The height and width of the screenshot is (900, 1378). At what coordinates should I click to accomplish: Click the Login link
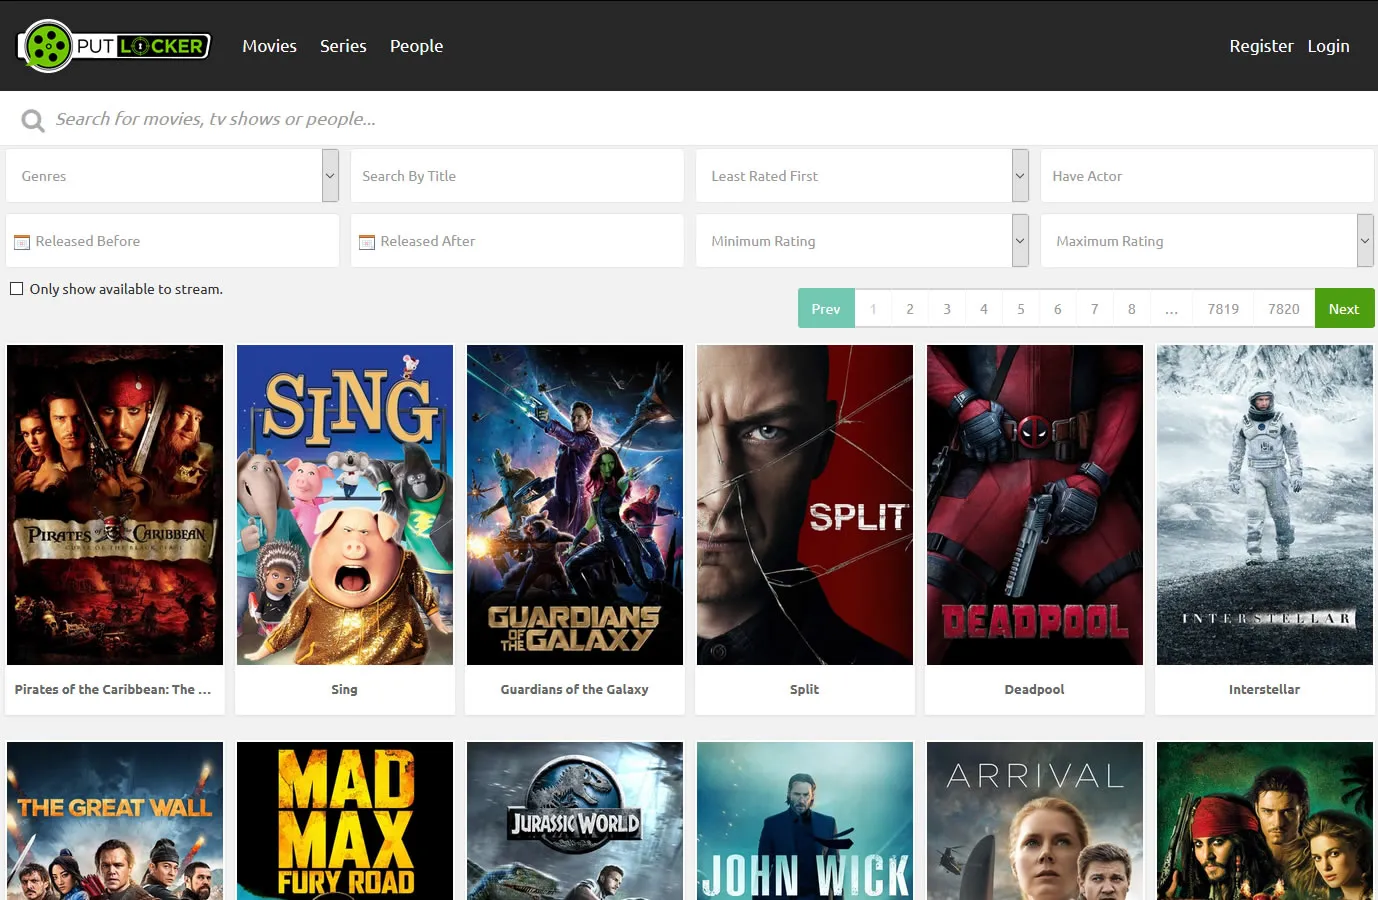click(x=1328, y=46)
